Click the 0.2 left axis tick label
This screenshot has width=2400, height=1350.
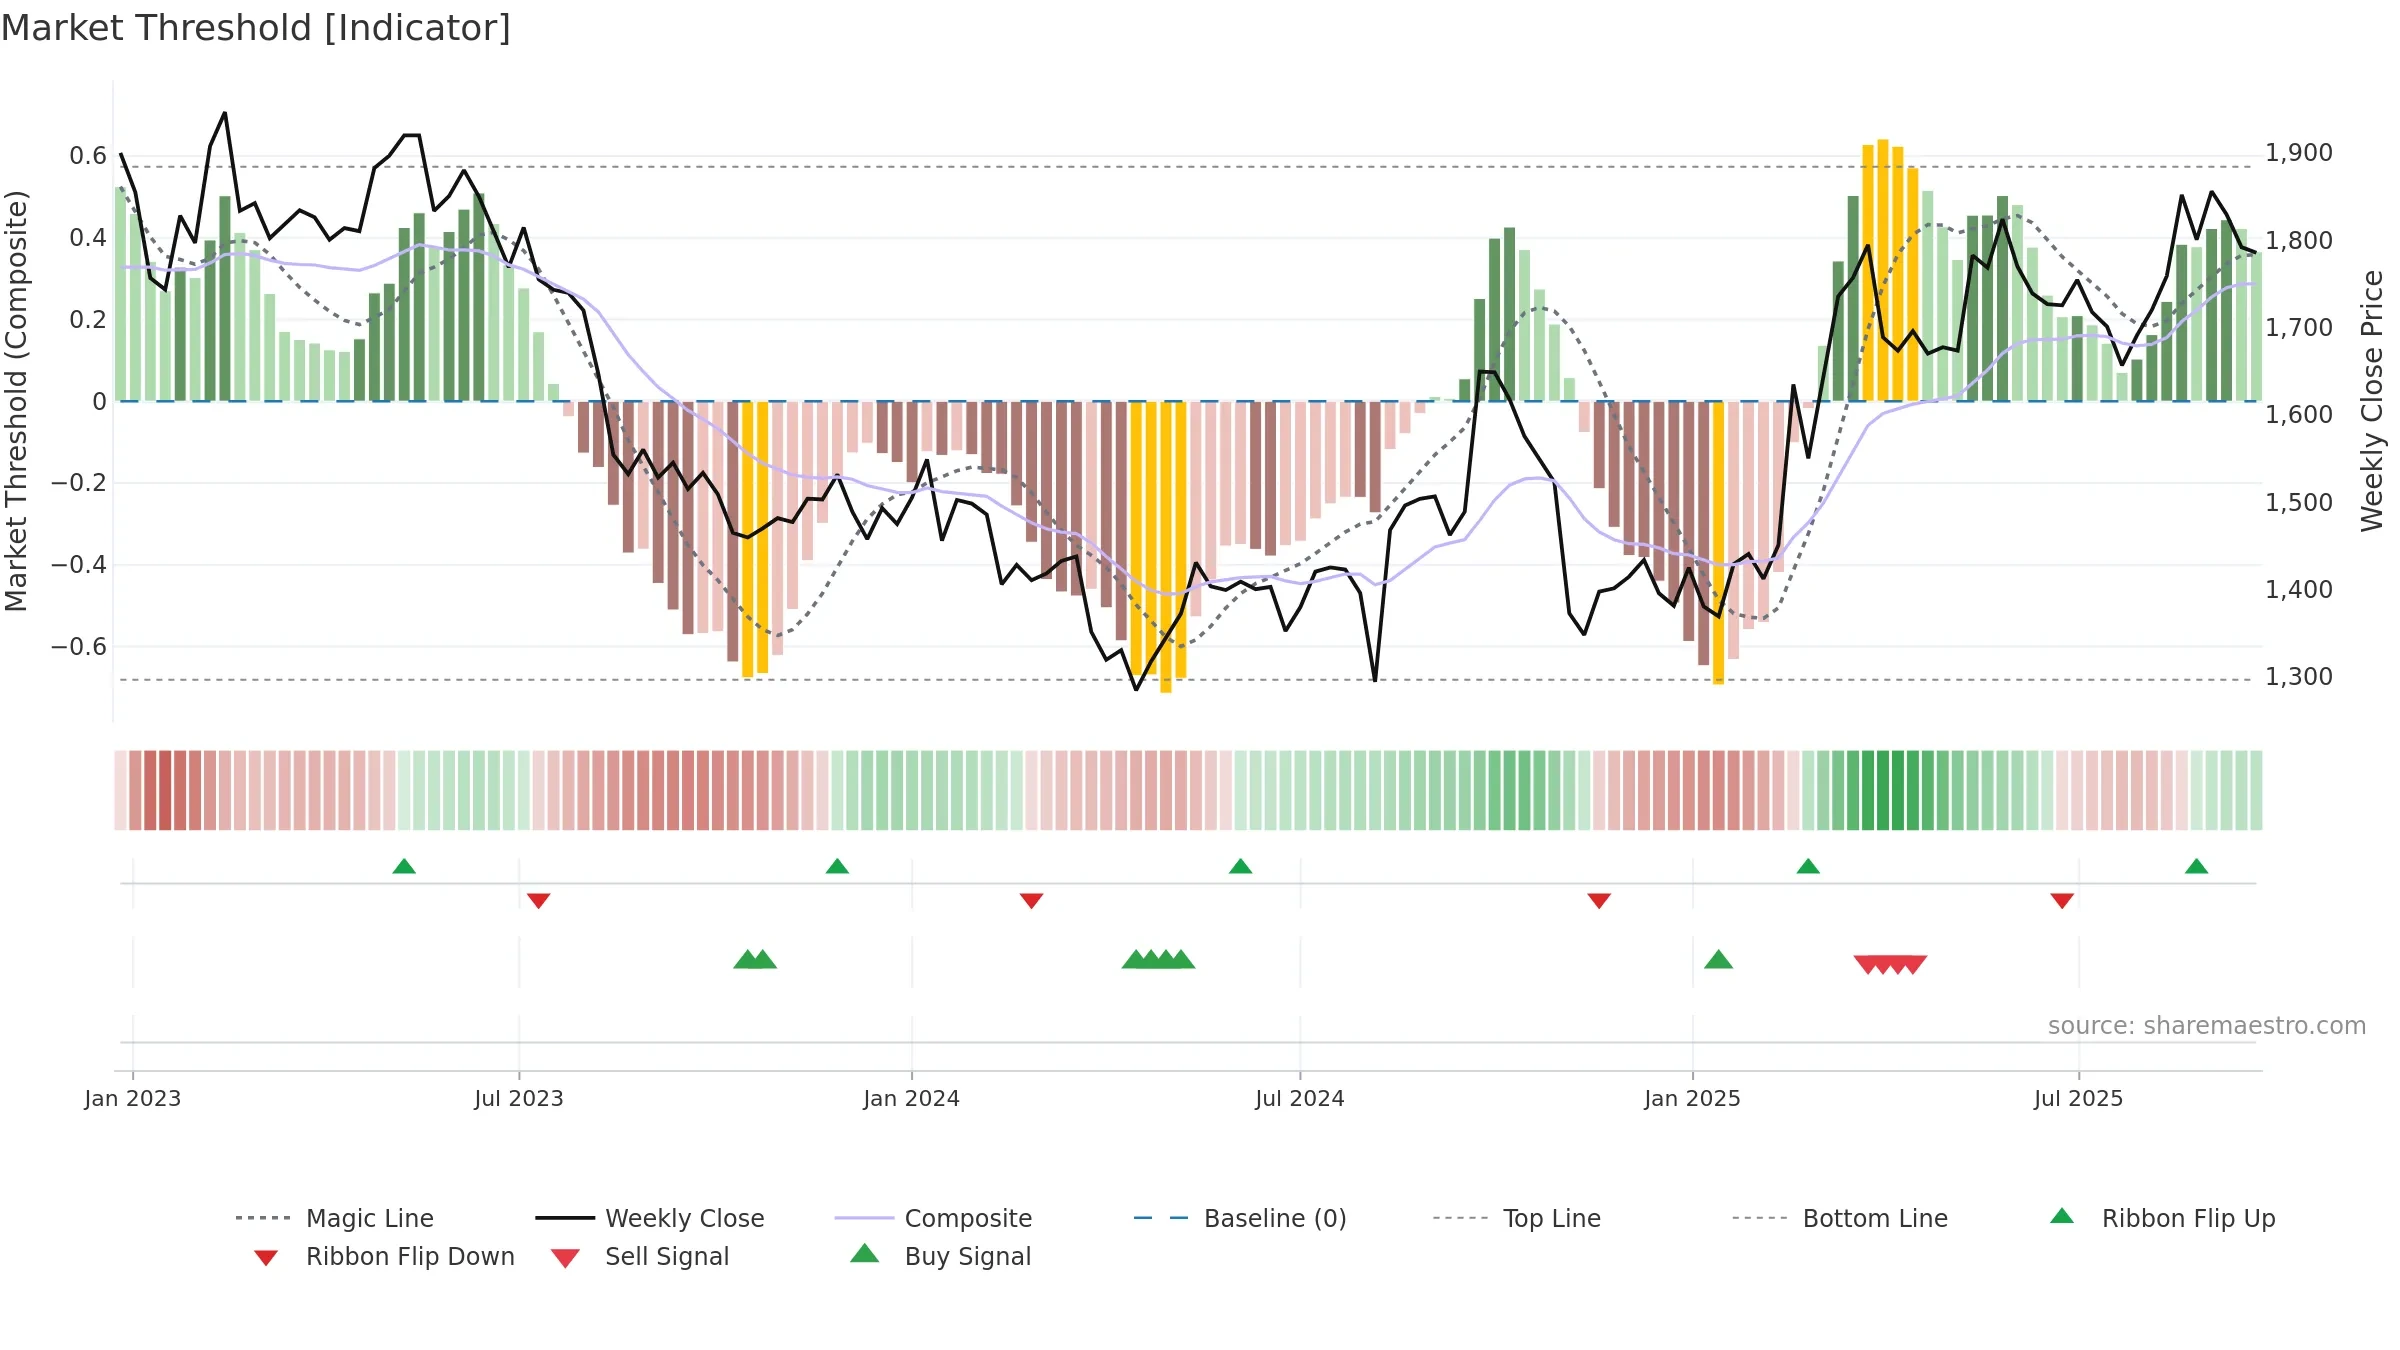[x=88, y=320]
